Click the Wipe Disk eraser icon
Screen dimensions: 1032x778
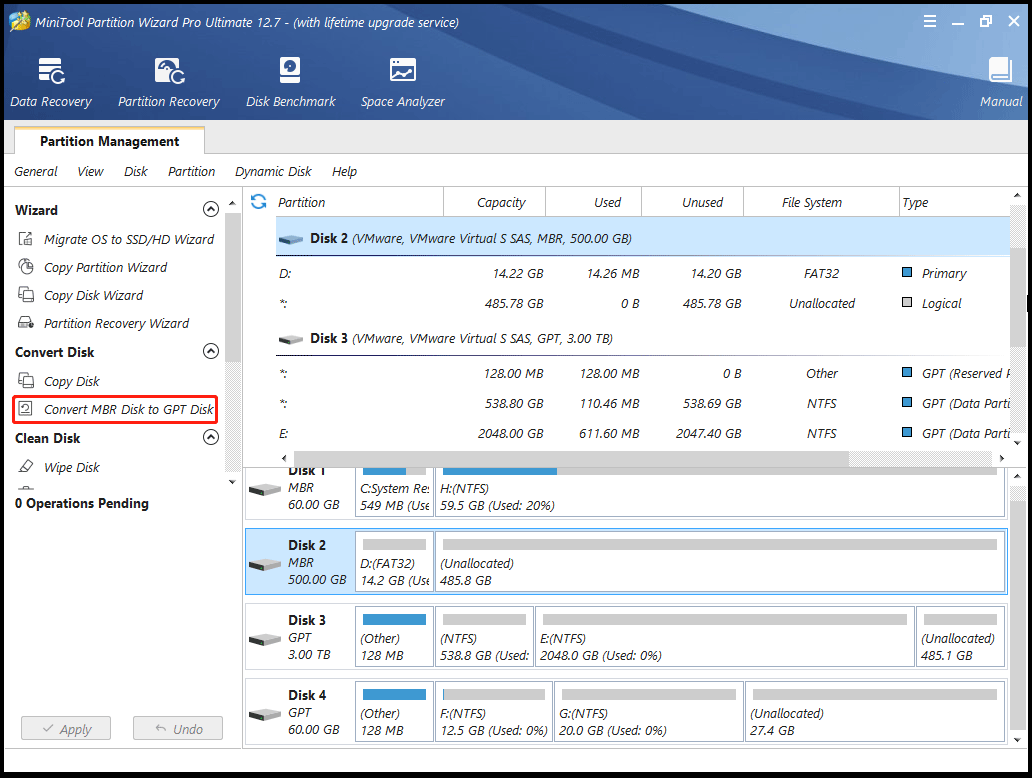coord(26,466)
